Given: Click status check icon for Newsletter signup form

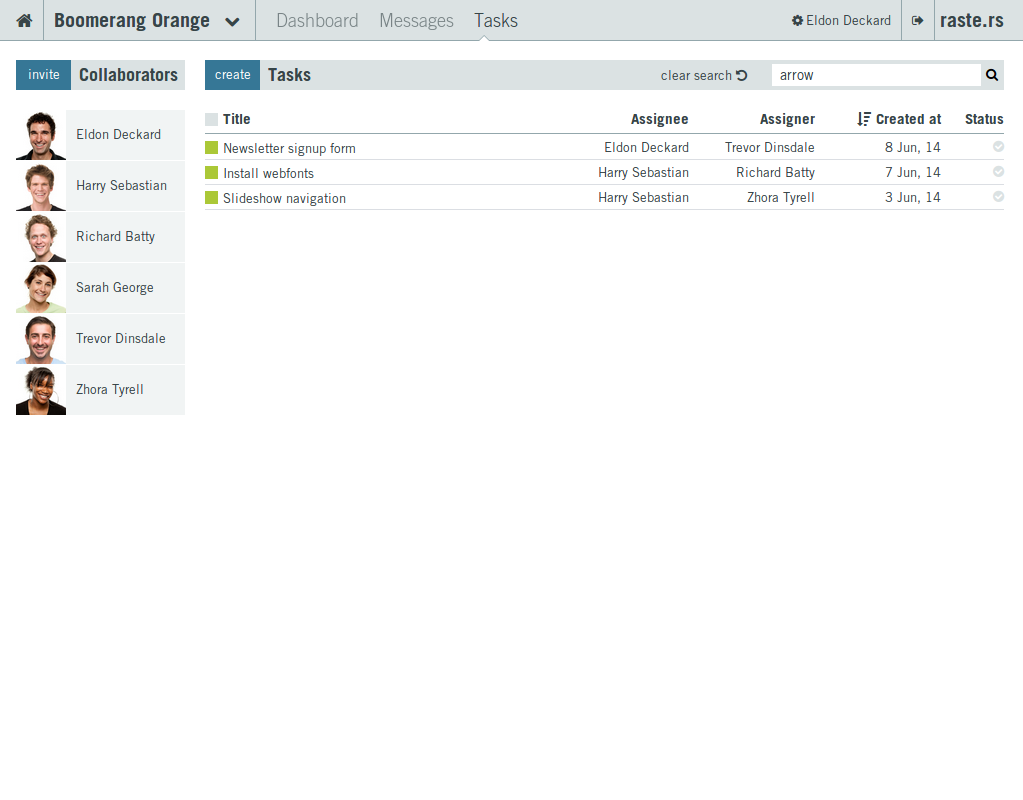Looking at the screenshot, I should coord(998,147).
